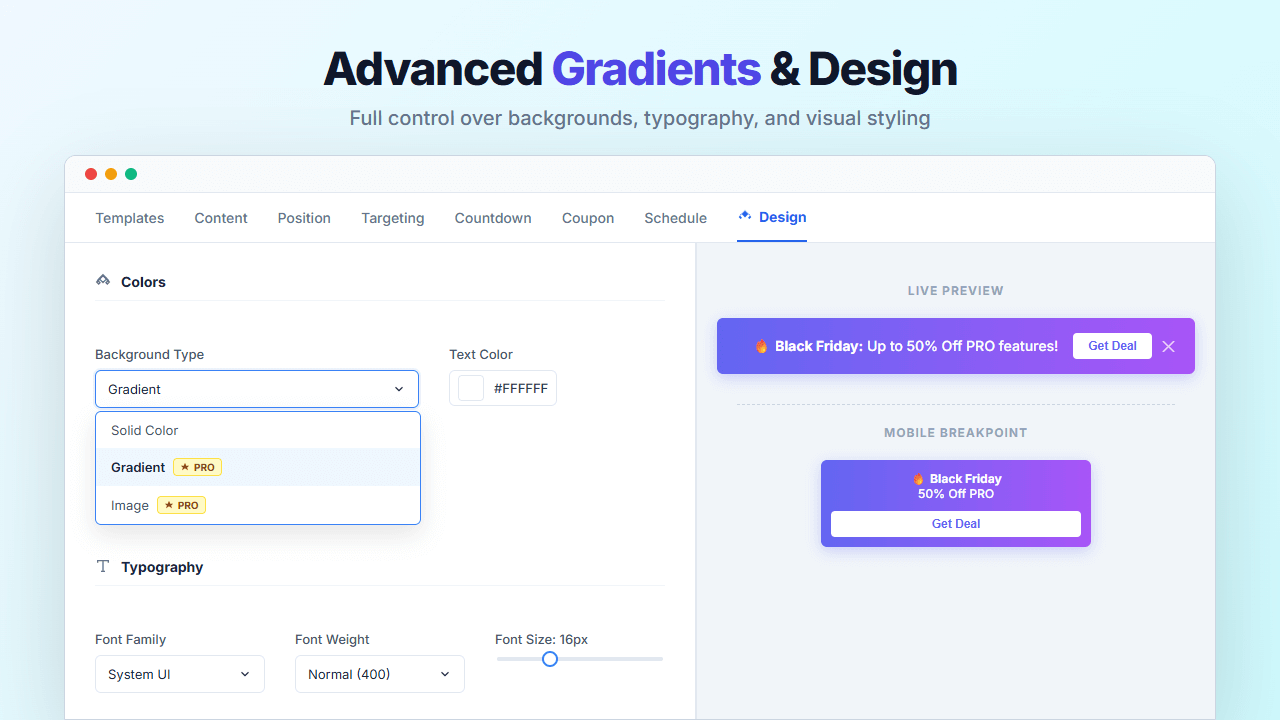Screen dimensions: 1280x720
Task: Click the Text Color label
Action: click(481, 354)
